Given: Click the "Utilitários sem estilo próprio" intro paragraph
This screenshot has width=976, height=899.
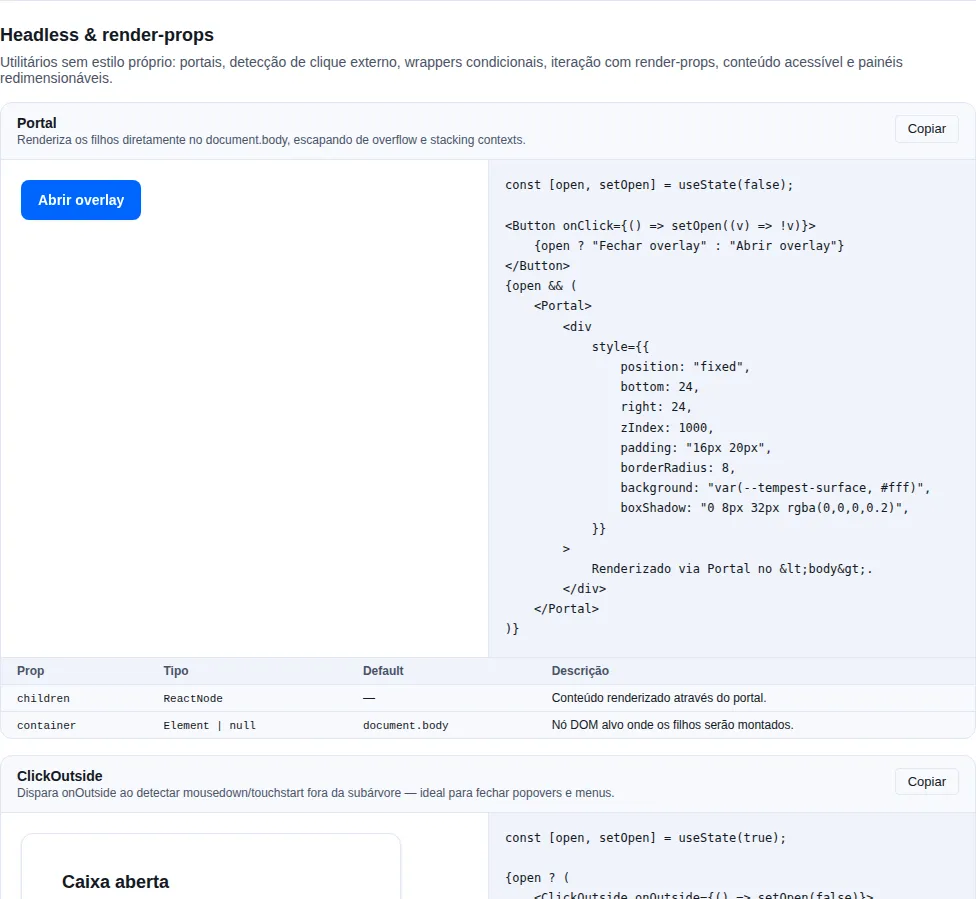Looking at the screenshot, I should click(451, 70).
